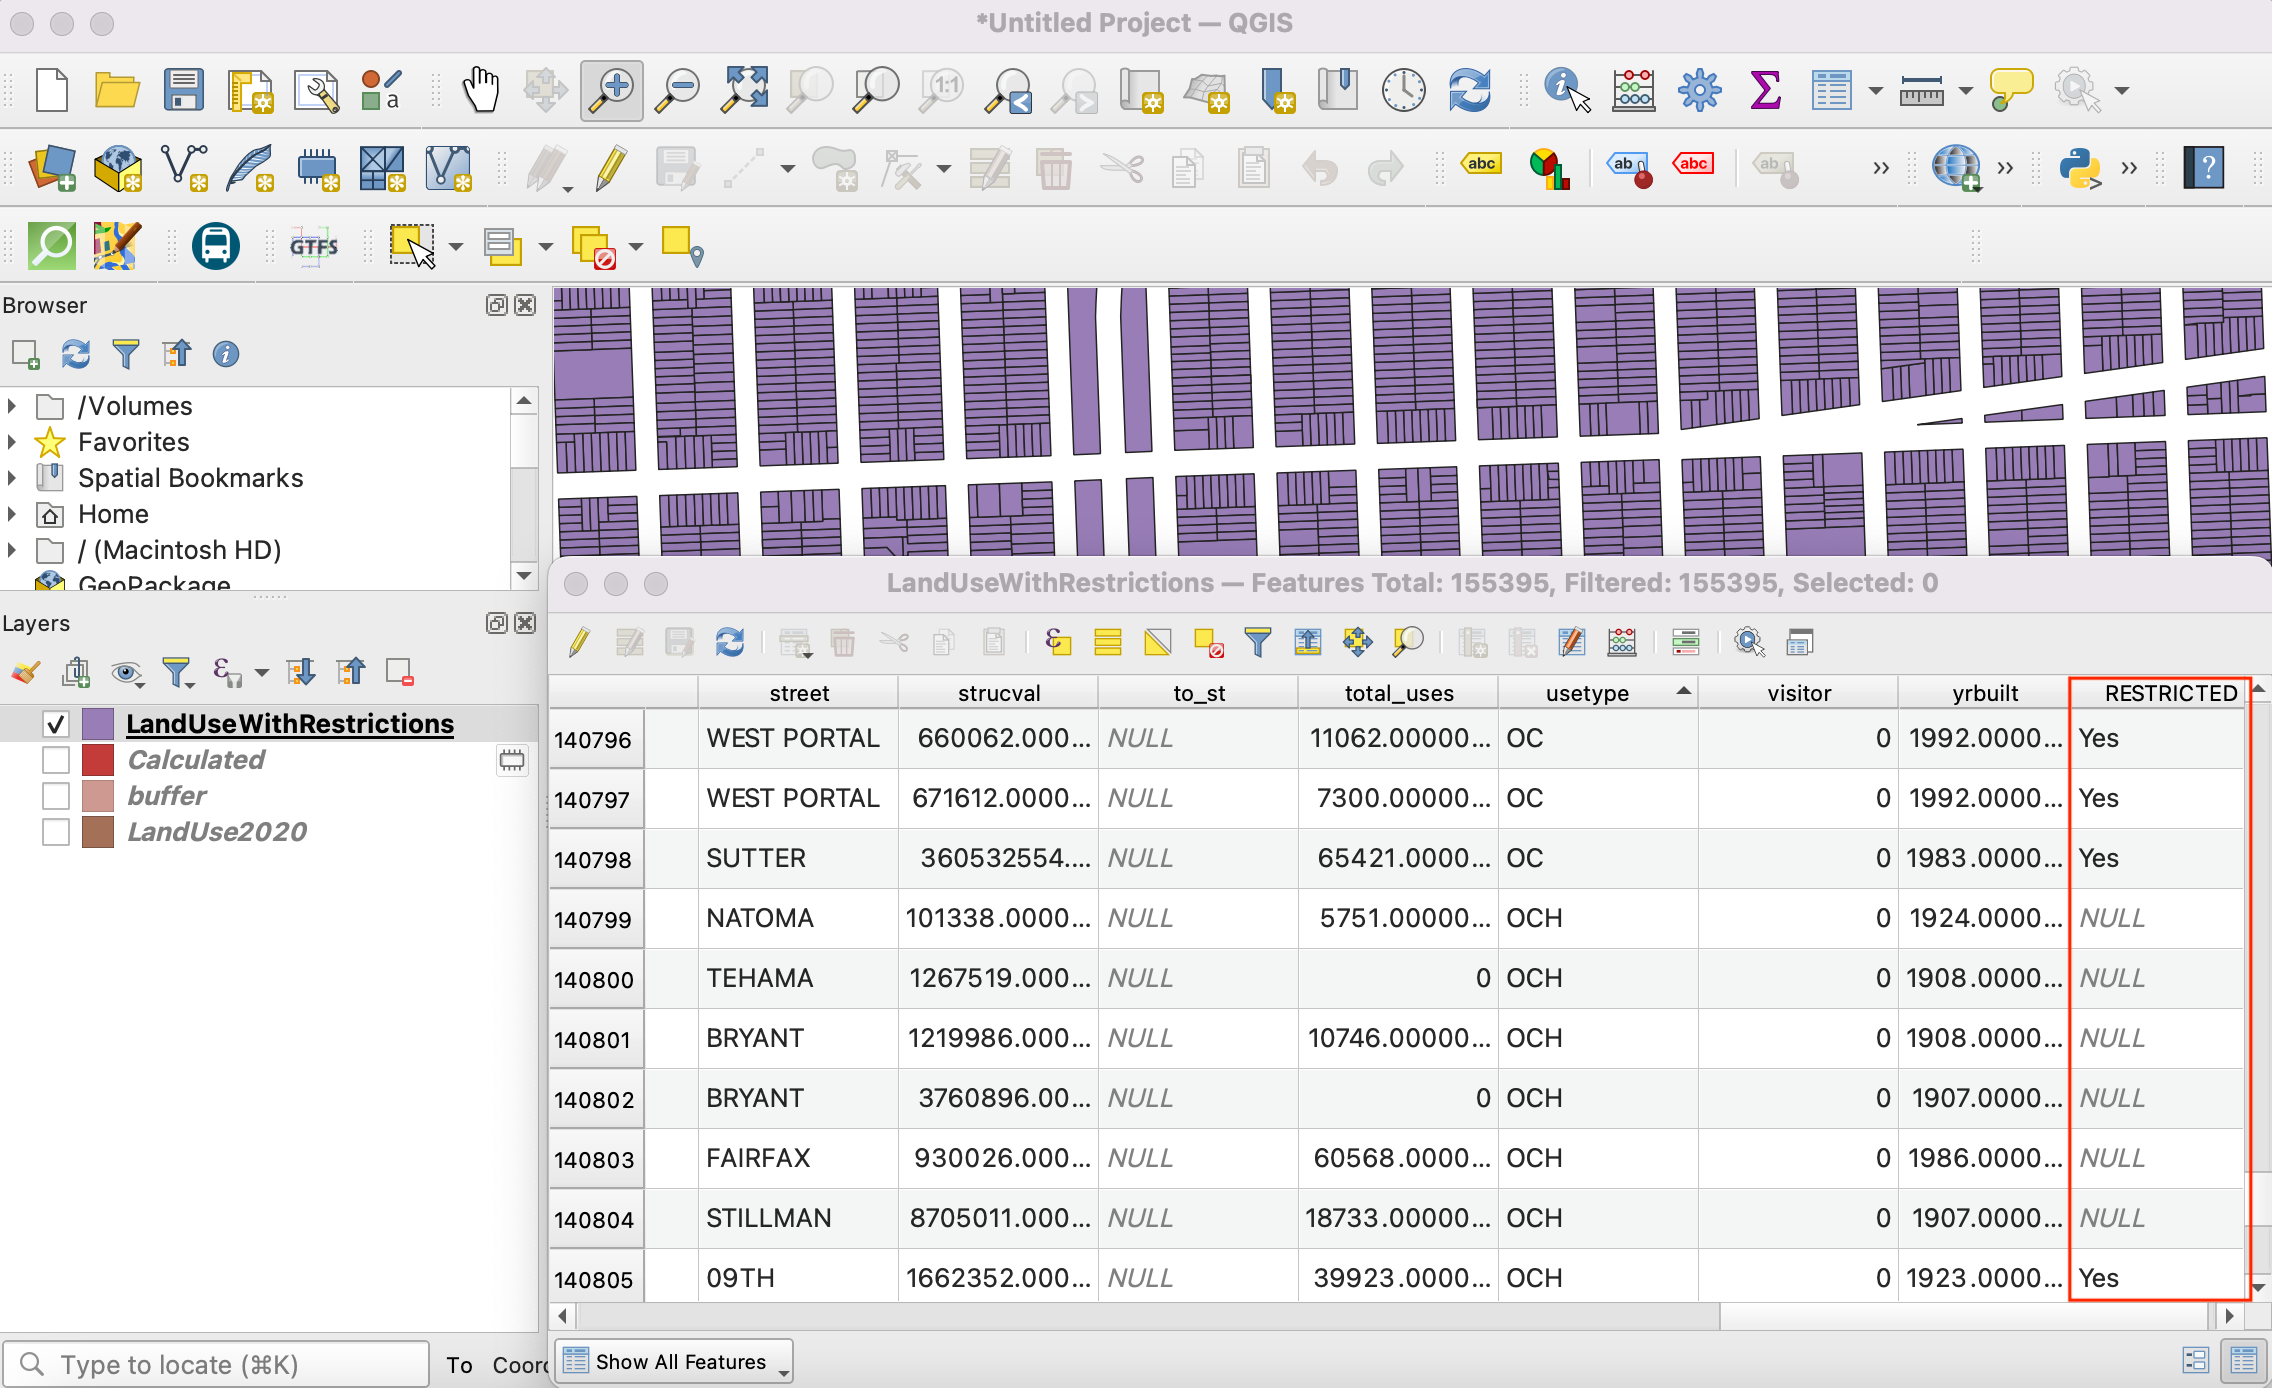Image resolution: width=2272 pixels, height=1388 pixels.
Task: Enable the Calculated layer checkbox
Action: click(x=56, y=760)
